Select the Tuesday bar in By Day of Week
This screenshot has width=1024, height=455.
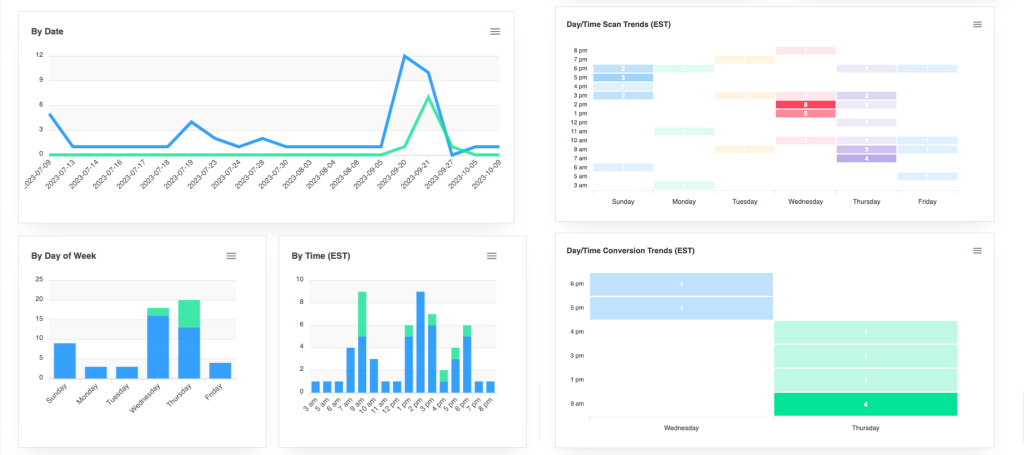coord(127,372)
